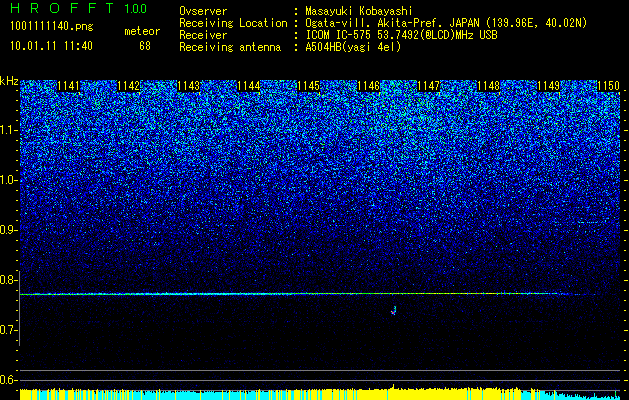The image size is (629, 400).
Task: Click the 1147 time marker
Action: tap(428, 86)
